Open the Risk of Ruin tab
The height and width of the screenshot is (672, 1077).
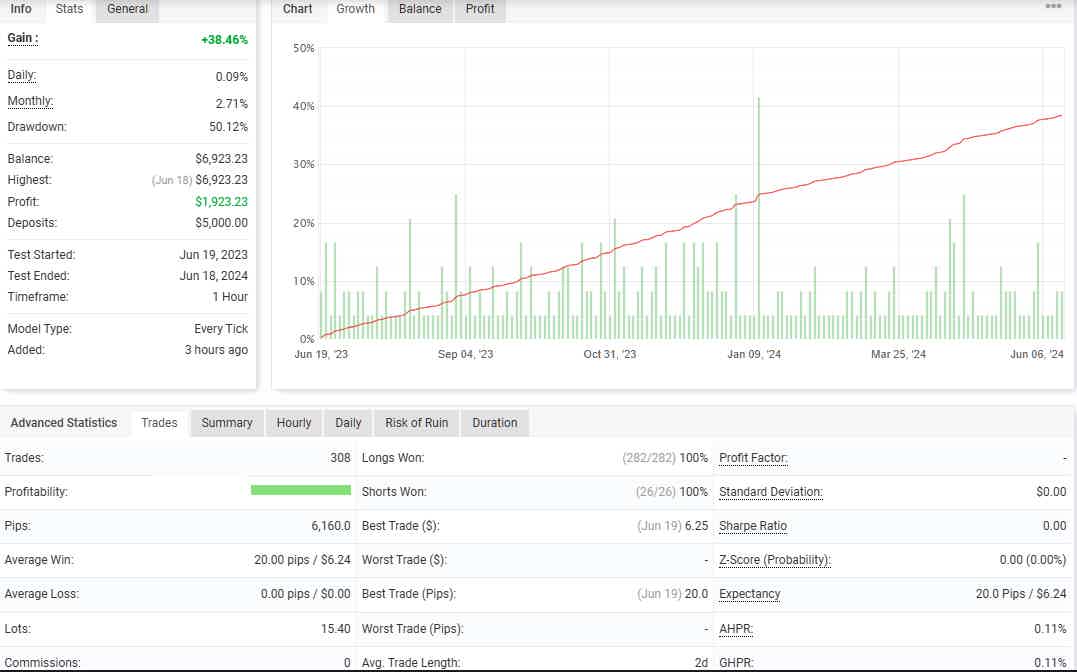(416, 423)
